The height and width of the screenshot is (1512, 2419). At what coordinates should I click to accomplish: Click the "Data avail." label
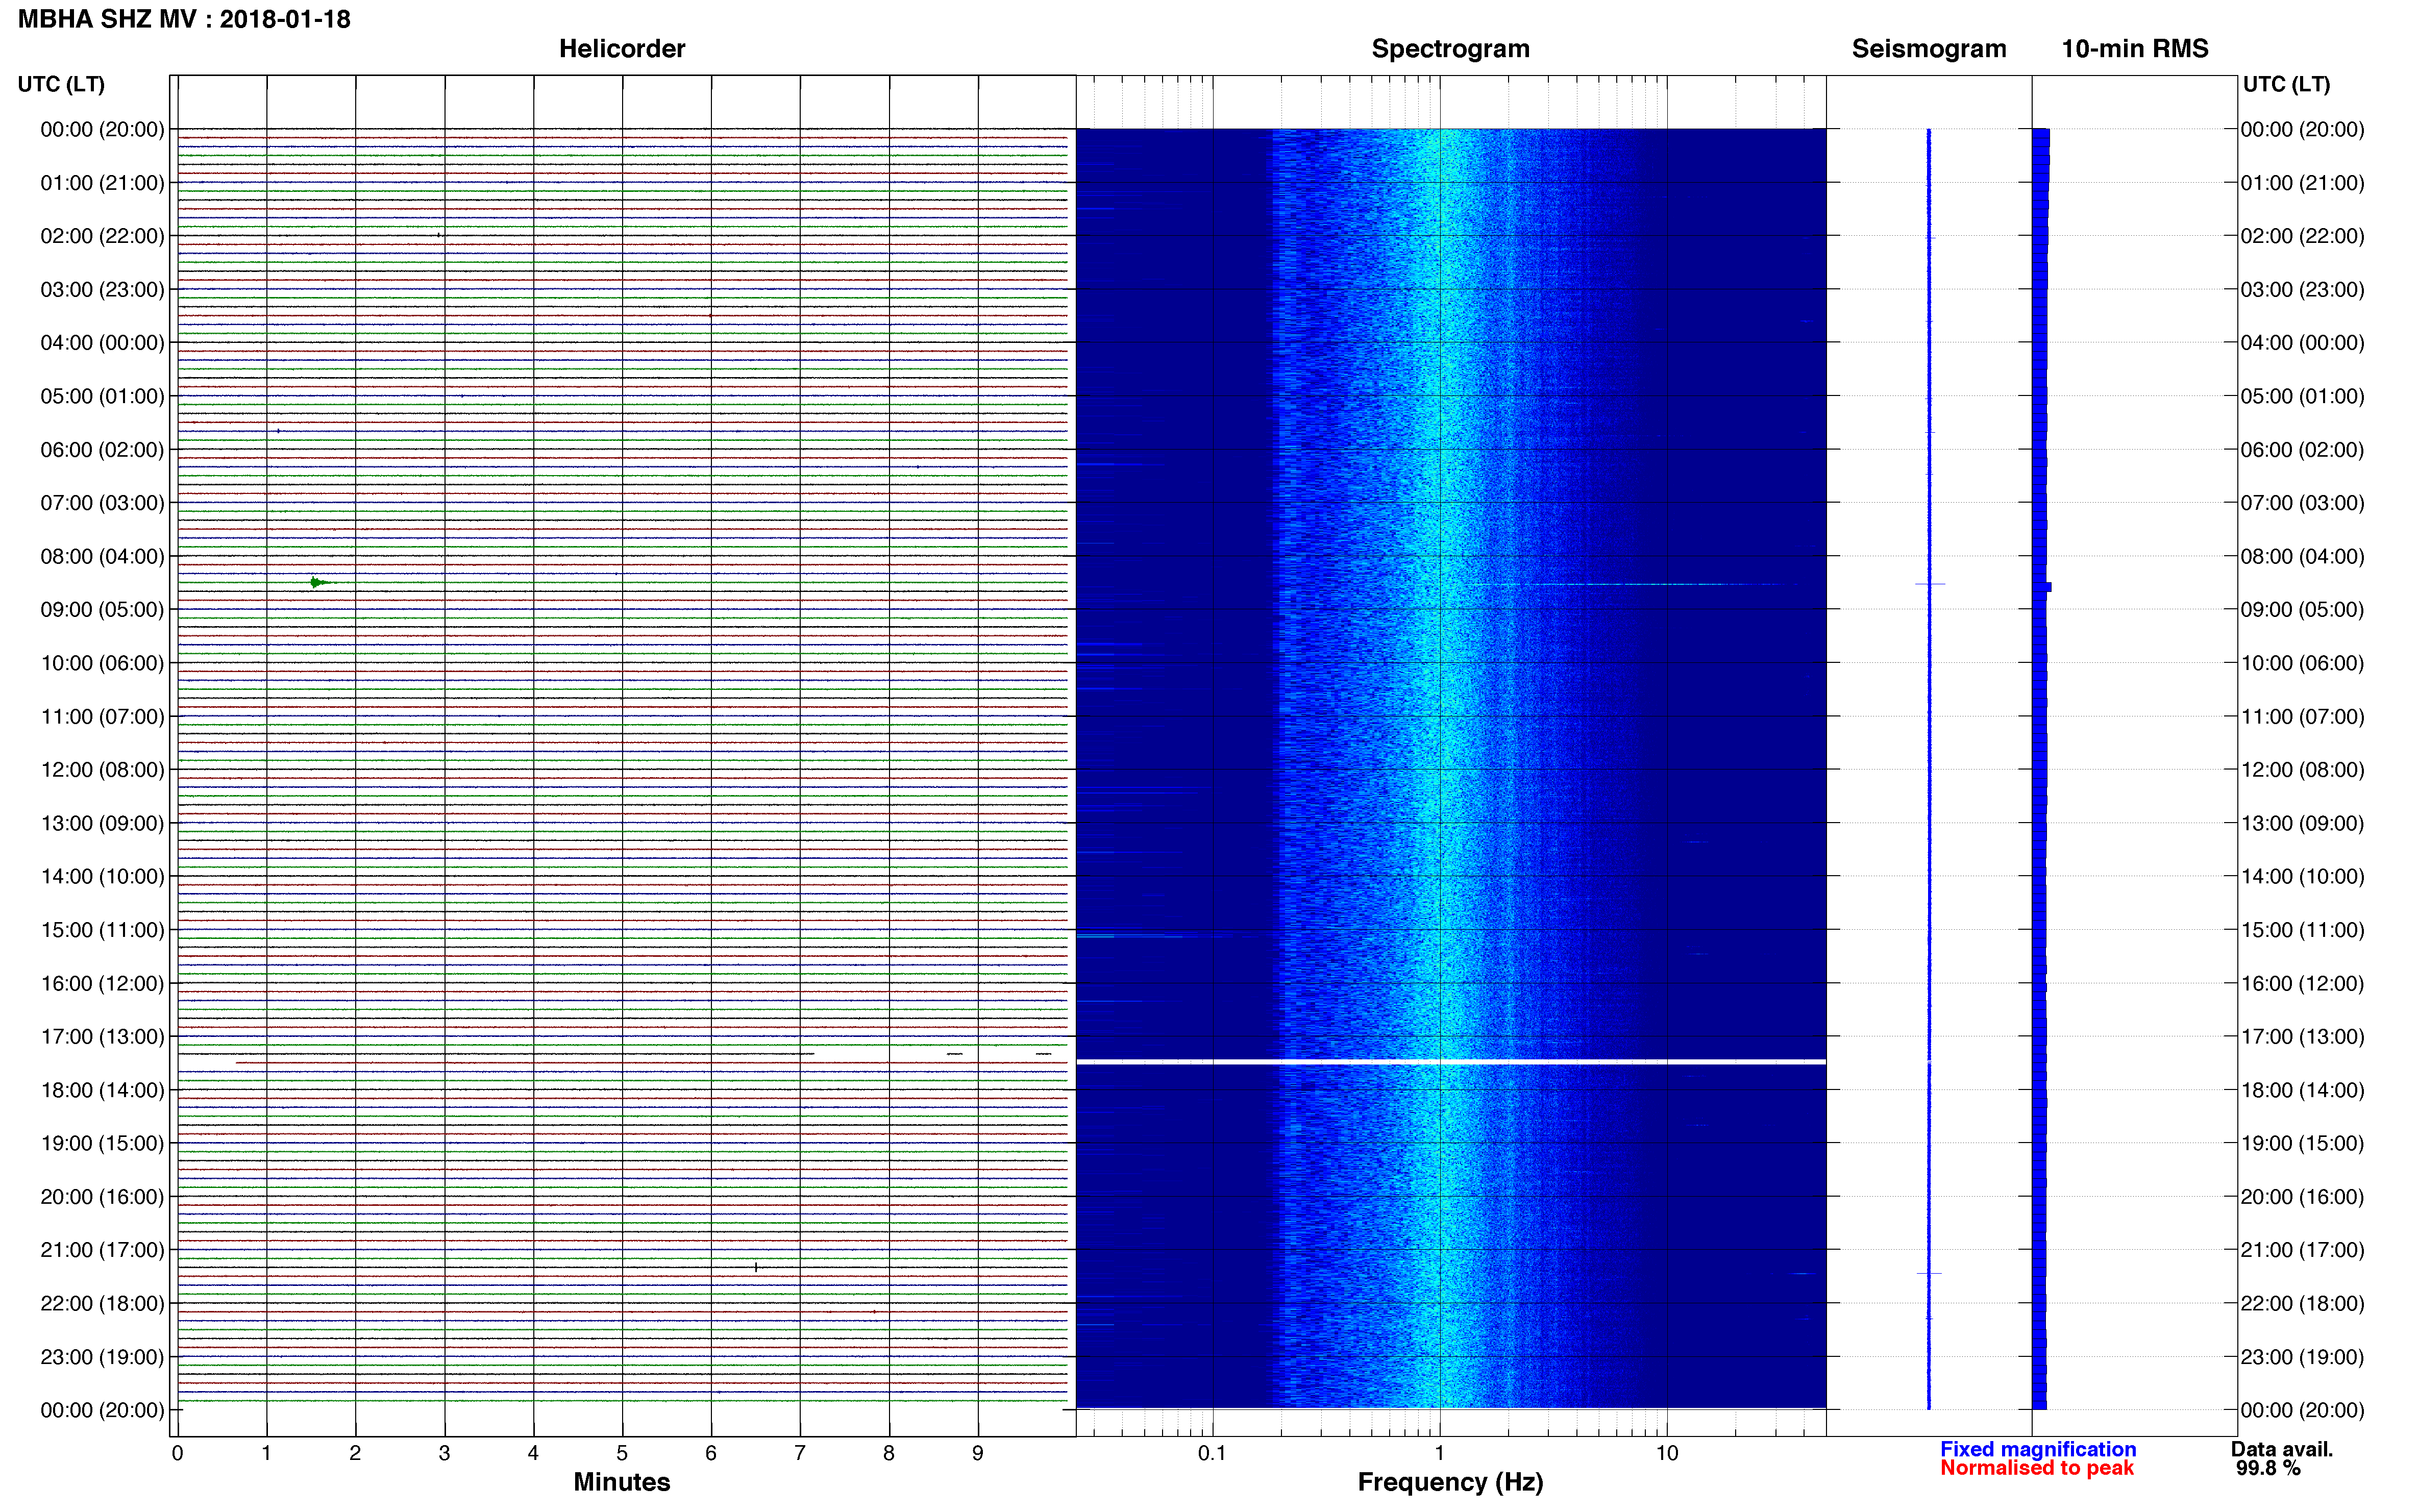pyautogui.click(x=2282, y=1449)
